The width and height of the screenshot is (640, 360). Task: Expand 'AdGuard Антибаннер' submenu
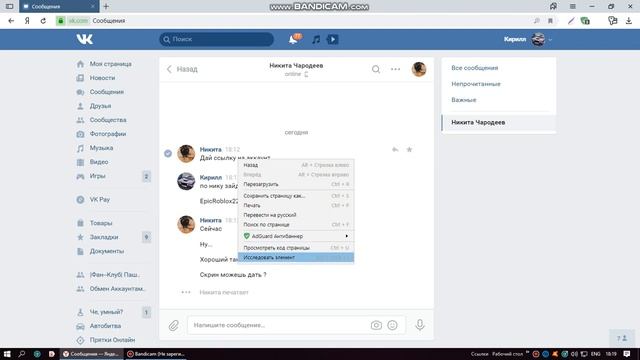pos(296,236)
